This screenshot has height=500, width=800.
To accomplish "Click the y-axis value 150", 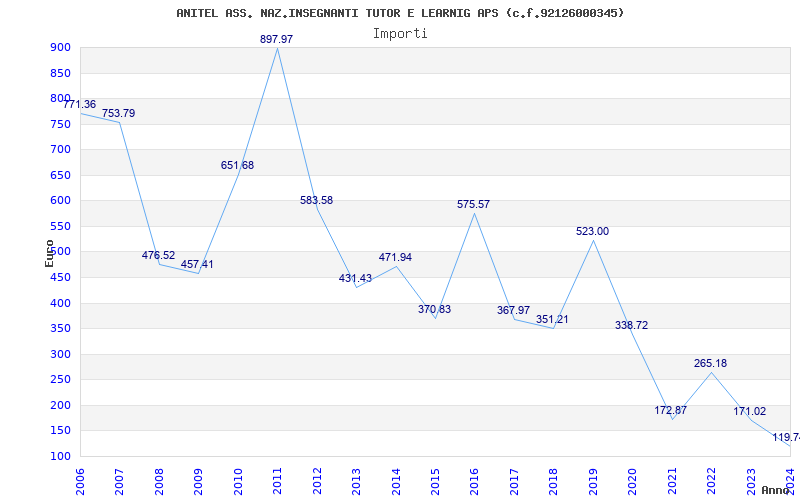I will point(60,431).
